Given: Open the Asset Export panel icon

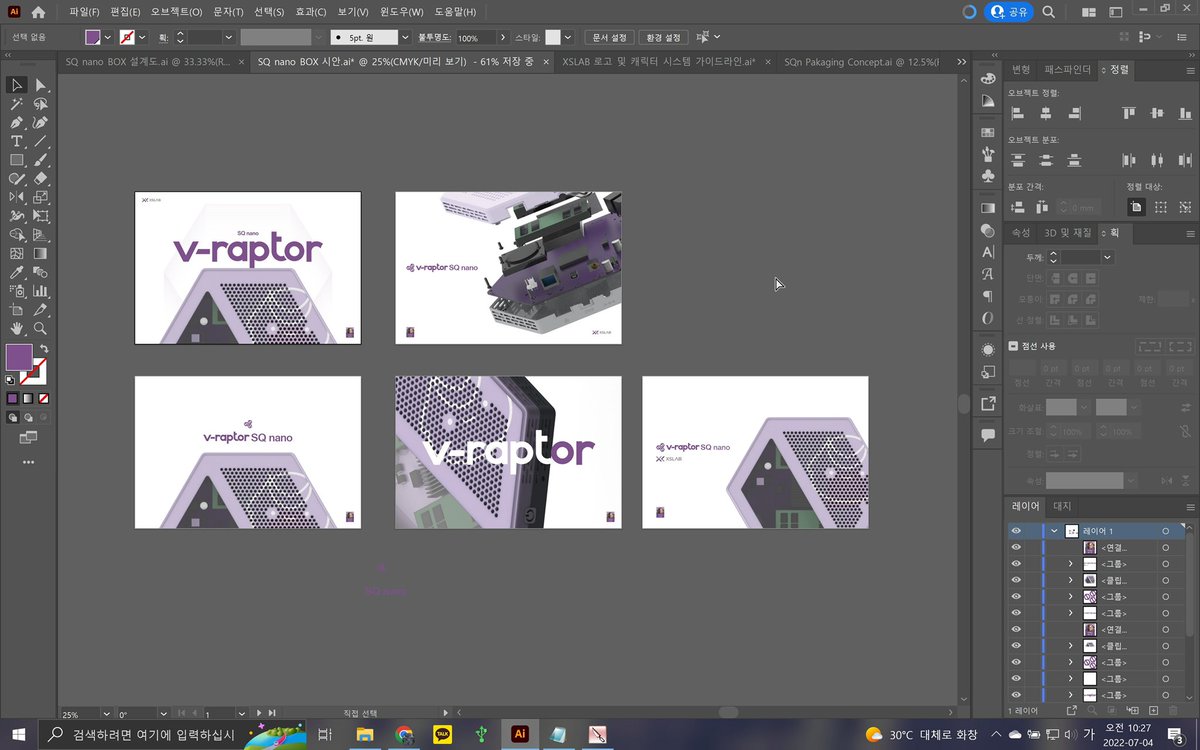Looking at the screenshot, I should point(988,404).
